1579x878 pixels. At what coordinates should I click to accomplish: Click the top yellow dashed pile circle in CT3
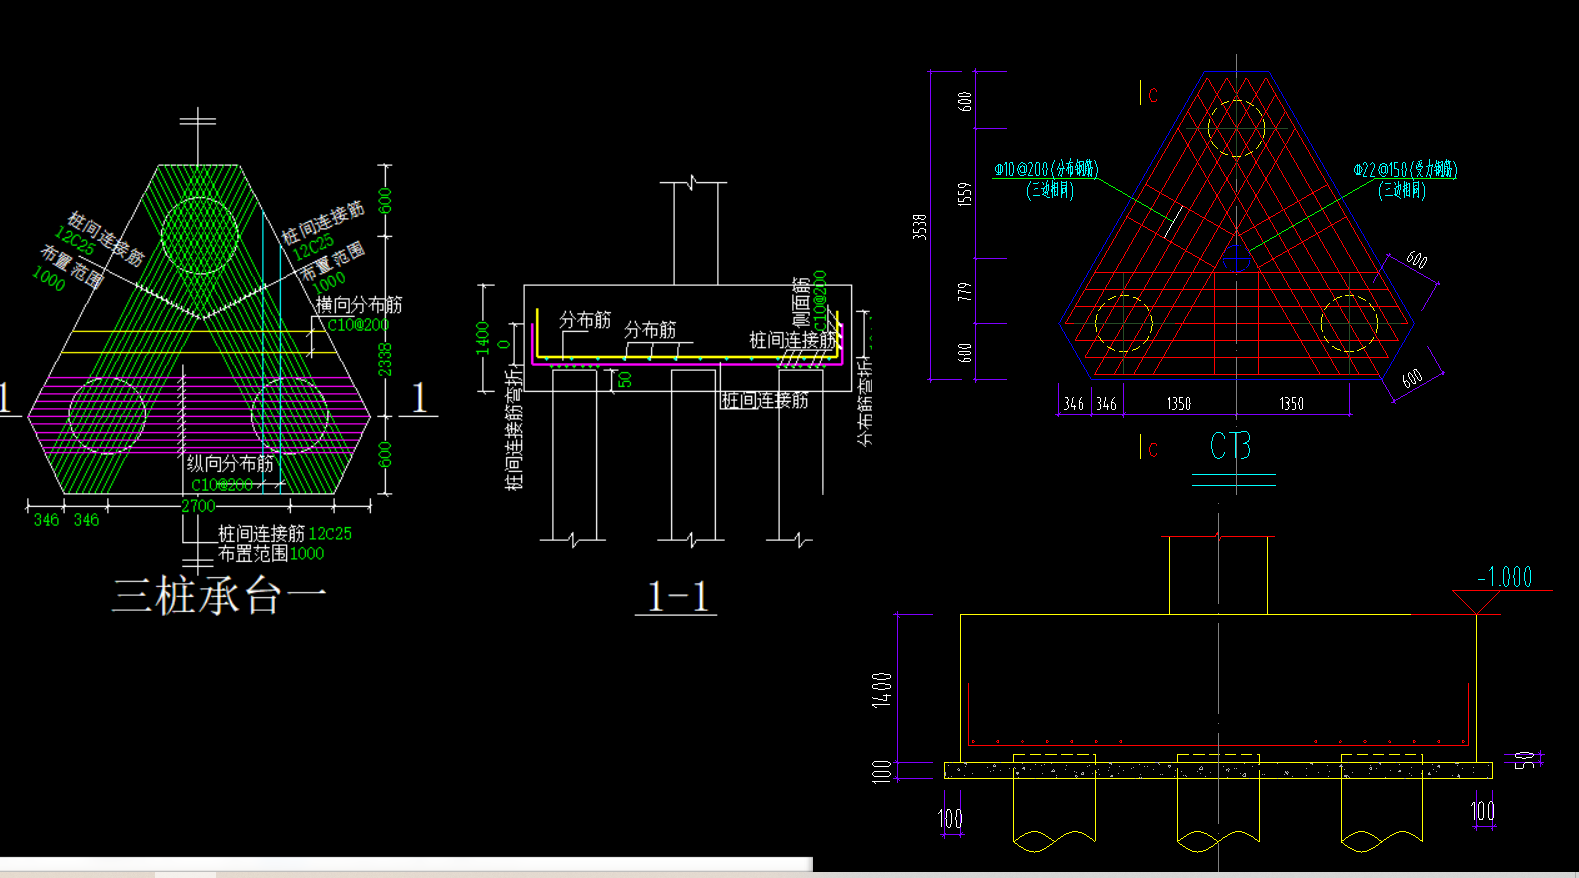click(1236, 128)
